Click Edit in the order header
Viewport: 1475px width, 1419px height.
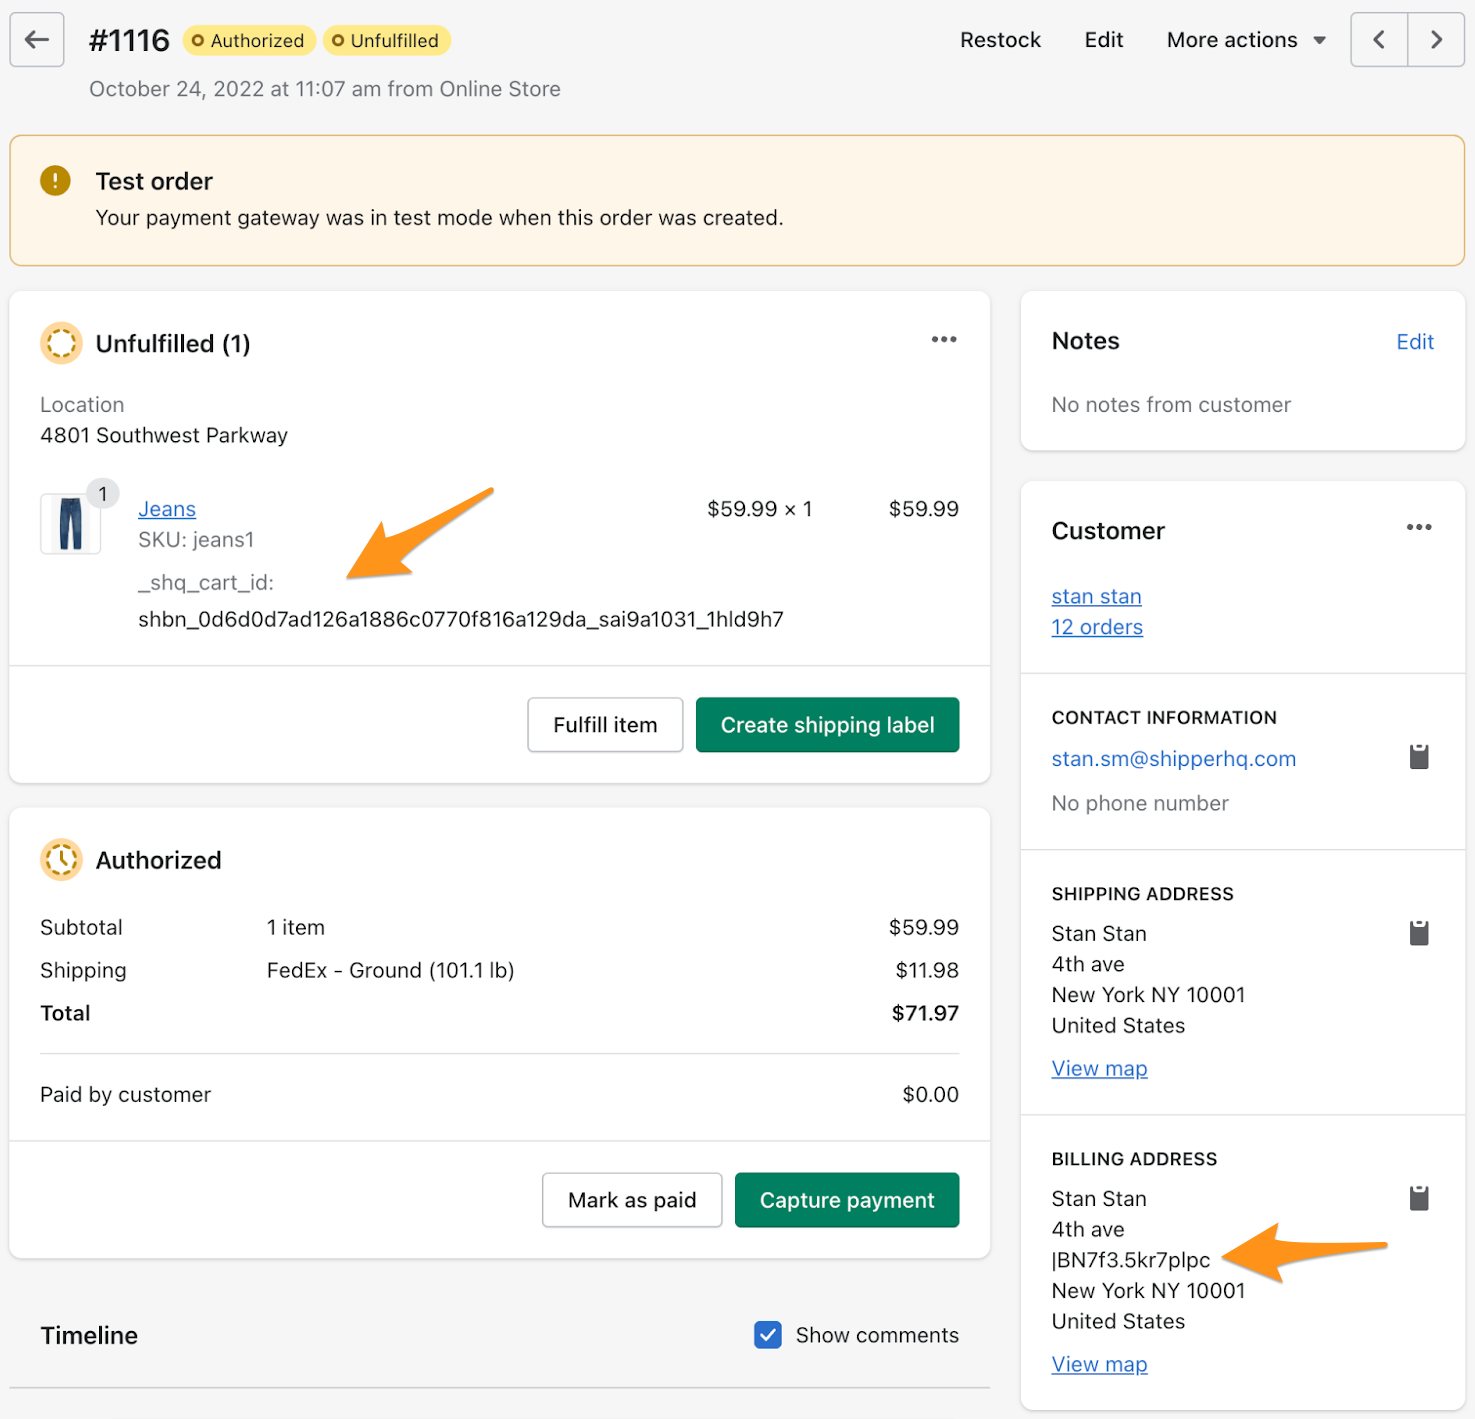pos(1103,40)
